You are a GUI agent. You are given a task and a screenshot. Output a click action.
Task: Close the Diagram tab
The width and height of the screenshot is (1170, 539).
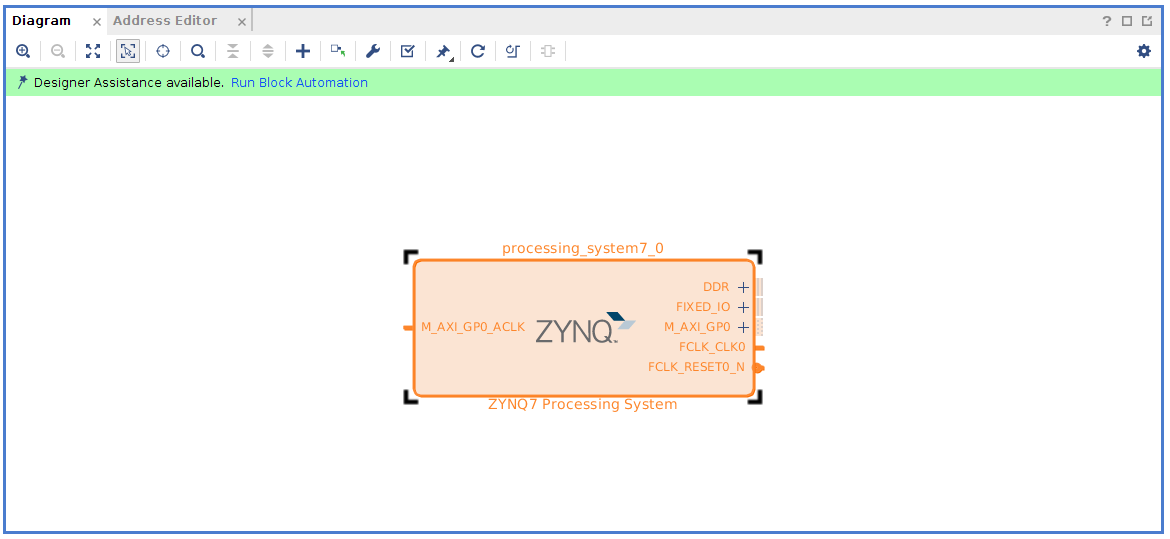[x=96, y=22]
